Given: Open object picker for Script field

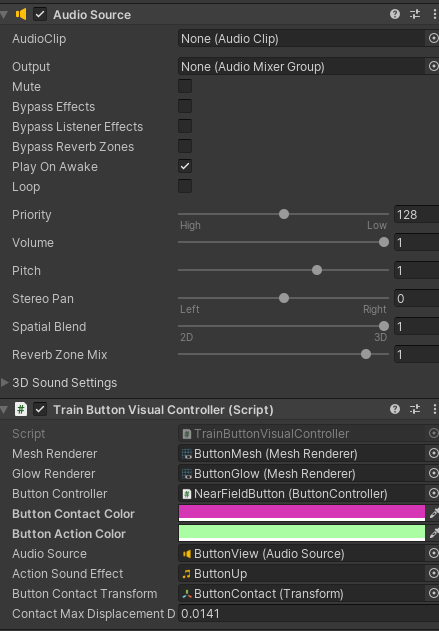Looking at the screenshot, I should click(x=433, y=433).
